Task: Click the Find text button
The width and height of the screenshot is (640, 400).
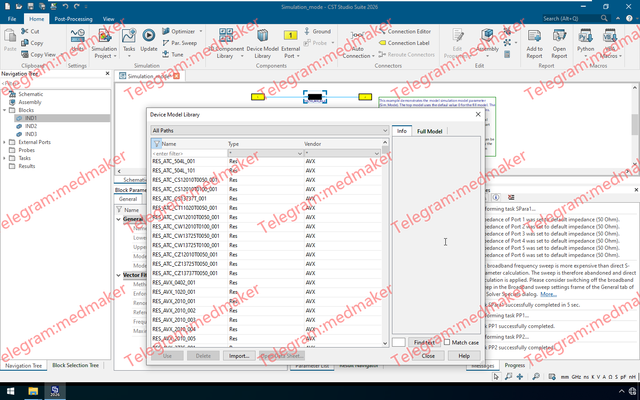Action: click(424, 342)
